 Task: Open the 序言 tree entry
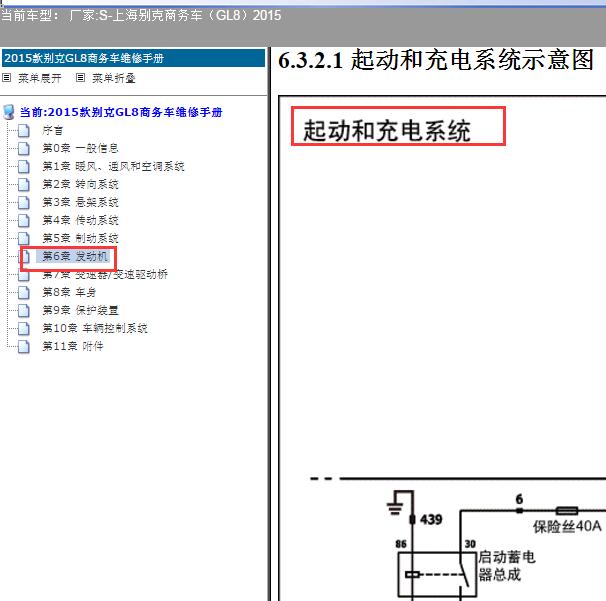(x=53, y=131)
